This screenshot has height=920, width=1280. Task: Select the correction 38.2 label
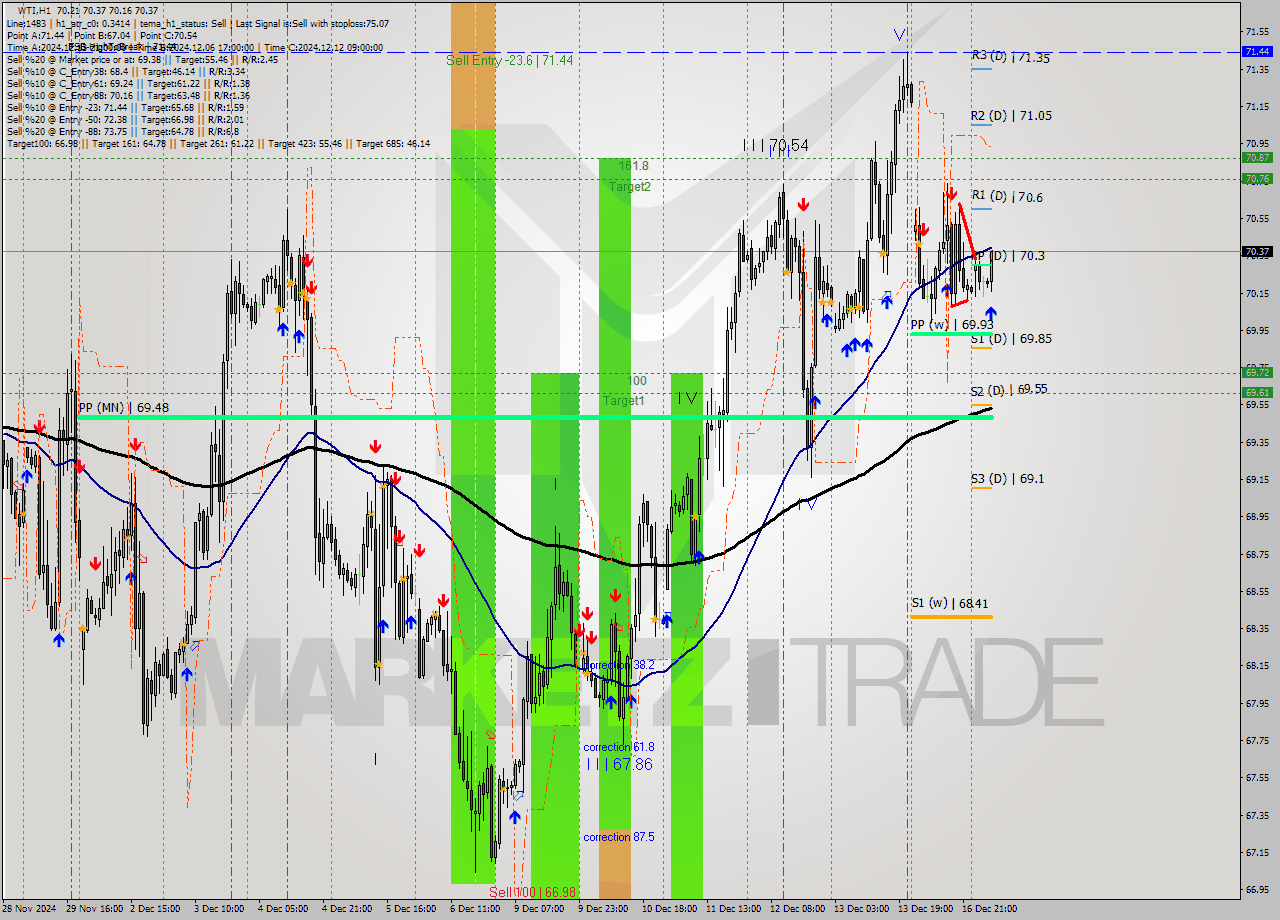[619, 665]
